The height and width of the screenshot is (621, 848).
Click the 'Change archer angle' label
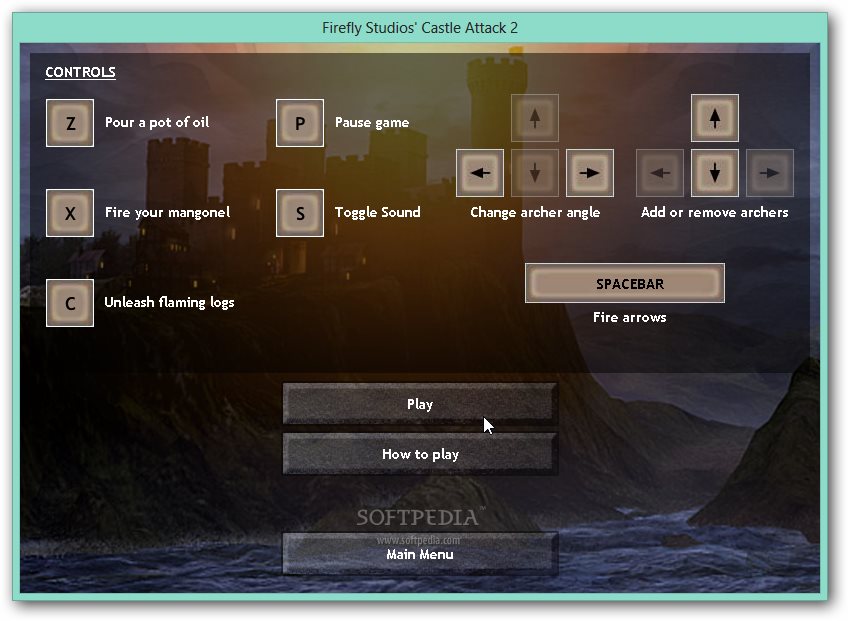(535, 212)
